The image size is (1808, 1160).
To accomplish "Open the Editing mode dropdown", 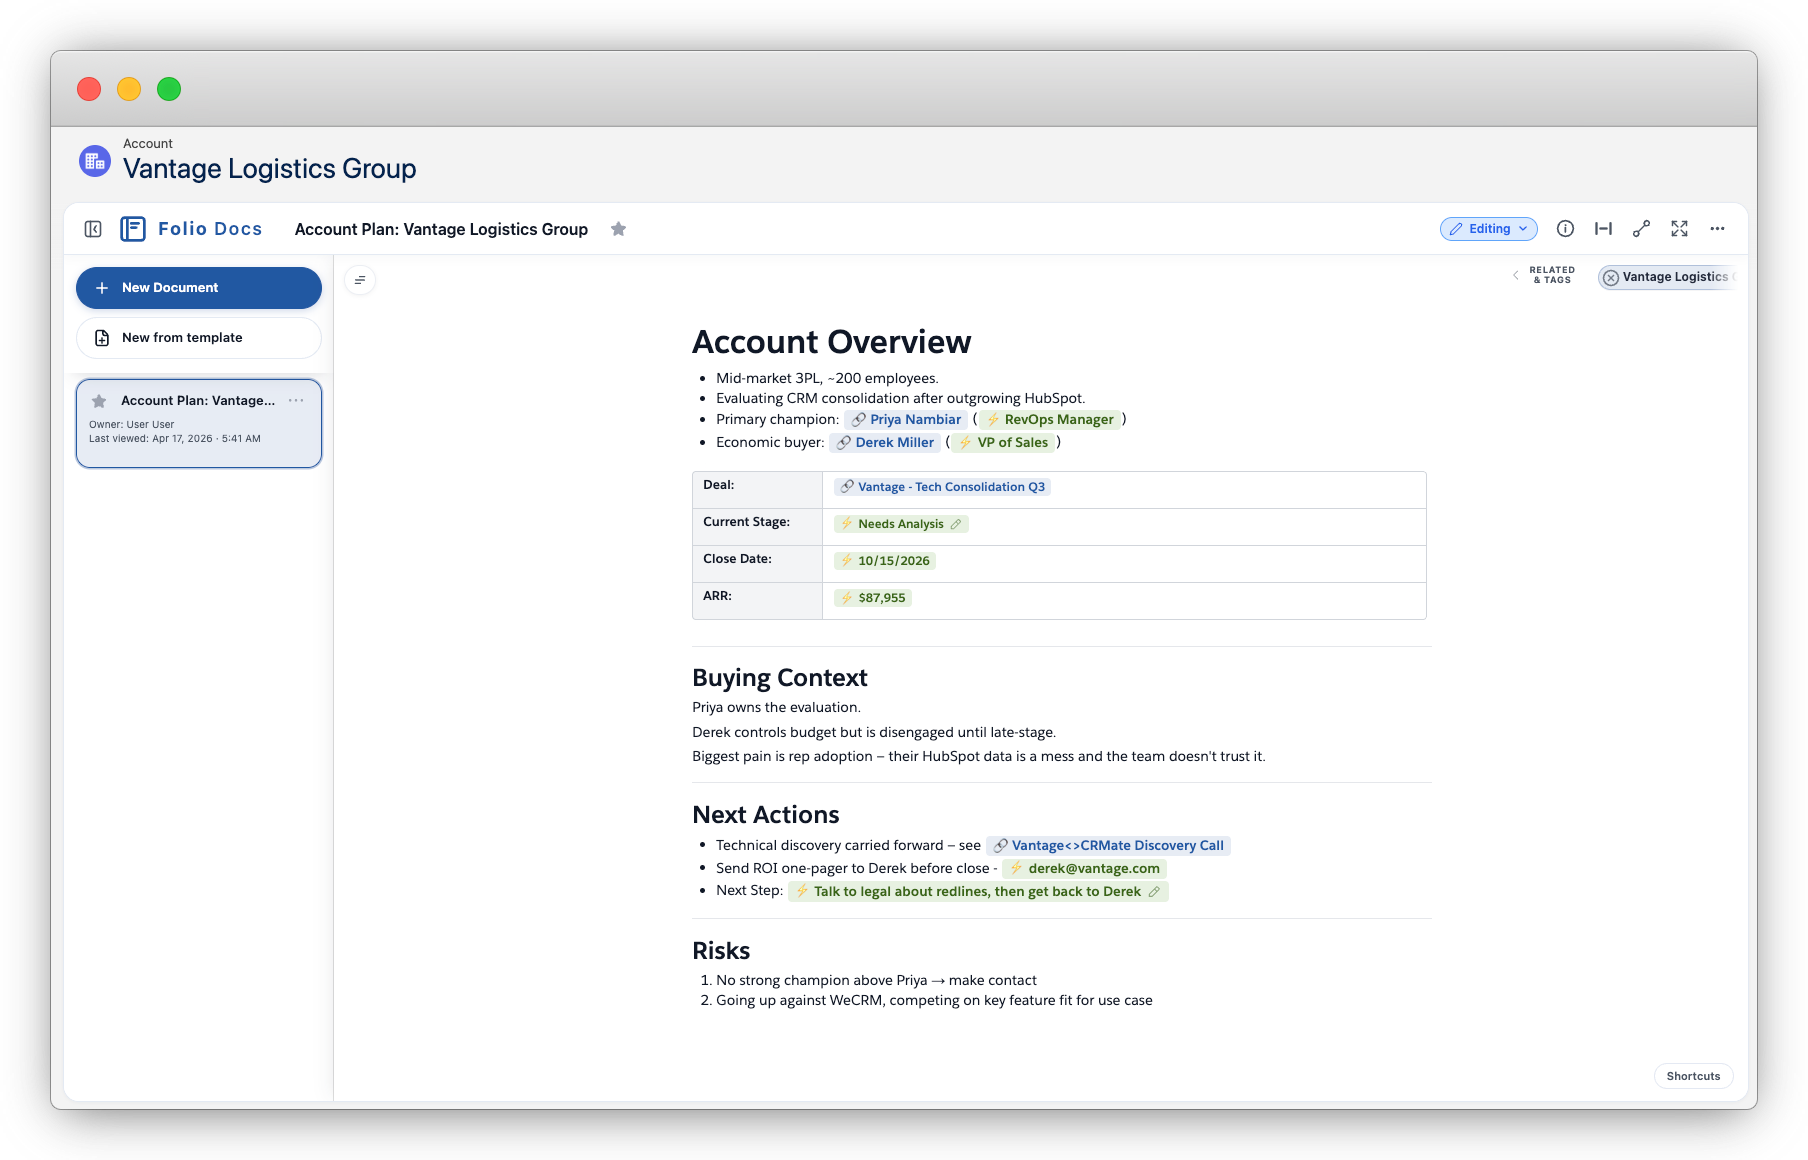I will [1488, 229].
